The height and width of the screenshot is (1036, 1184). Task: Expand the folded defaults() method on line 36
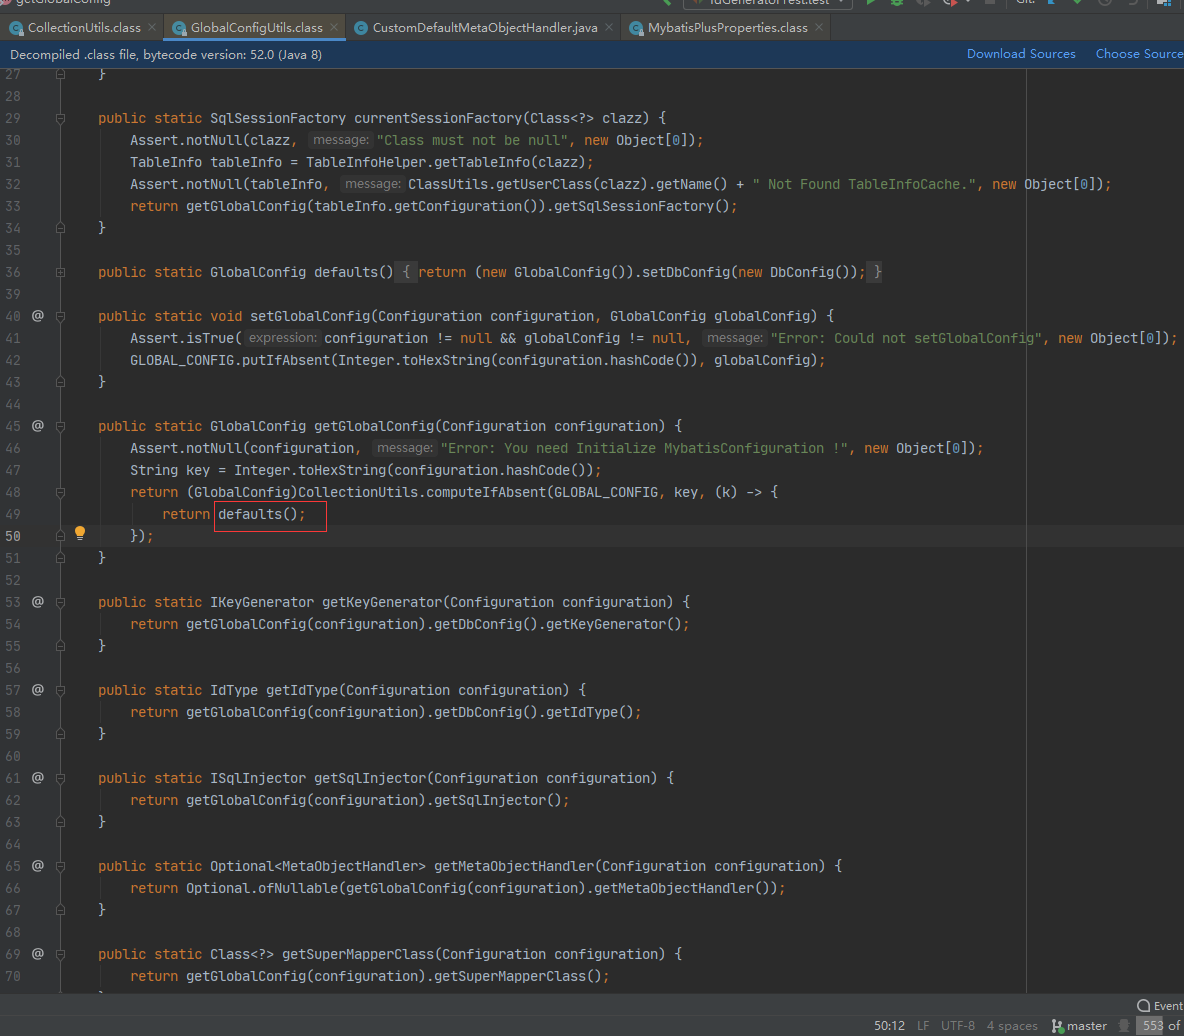point(61,272)
